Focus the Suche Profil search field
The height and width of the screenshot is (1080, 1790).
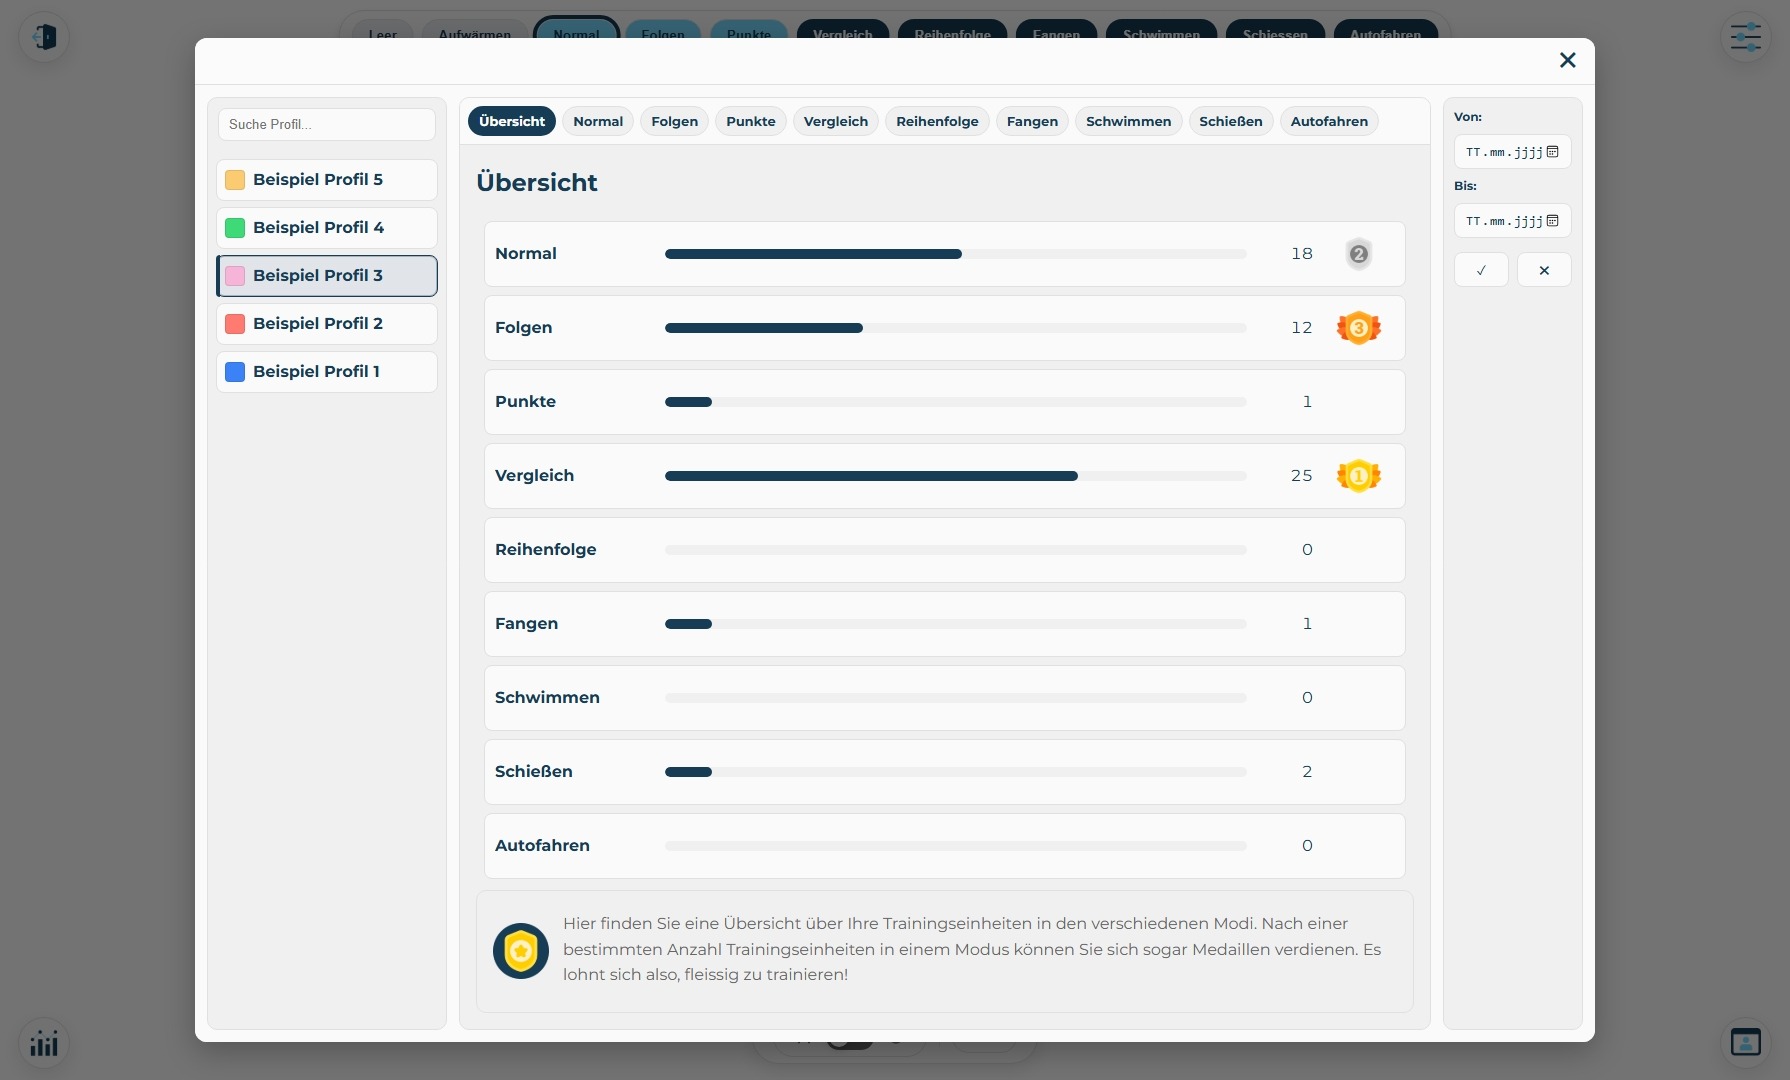click(x=327, y=125)
